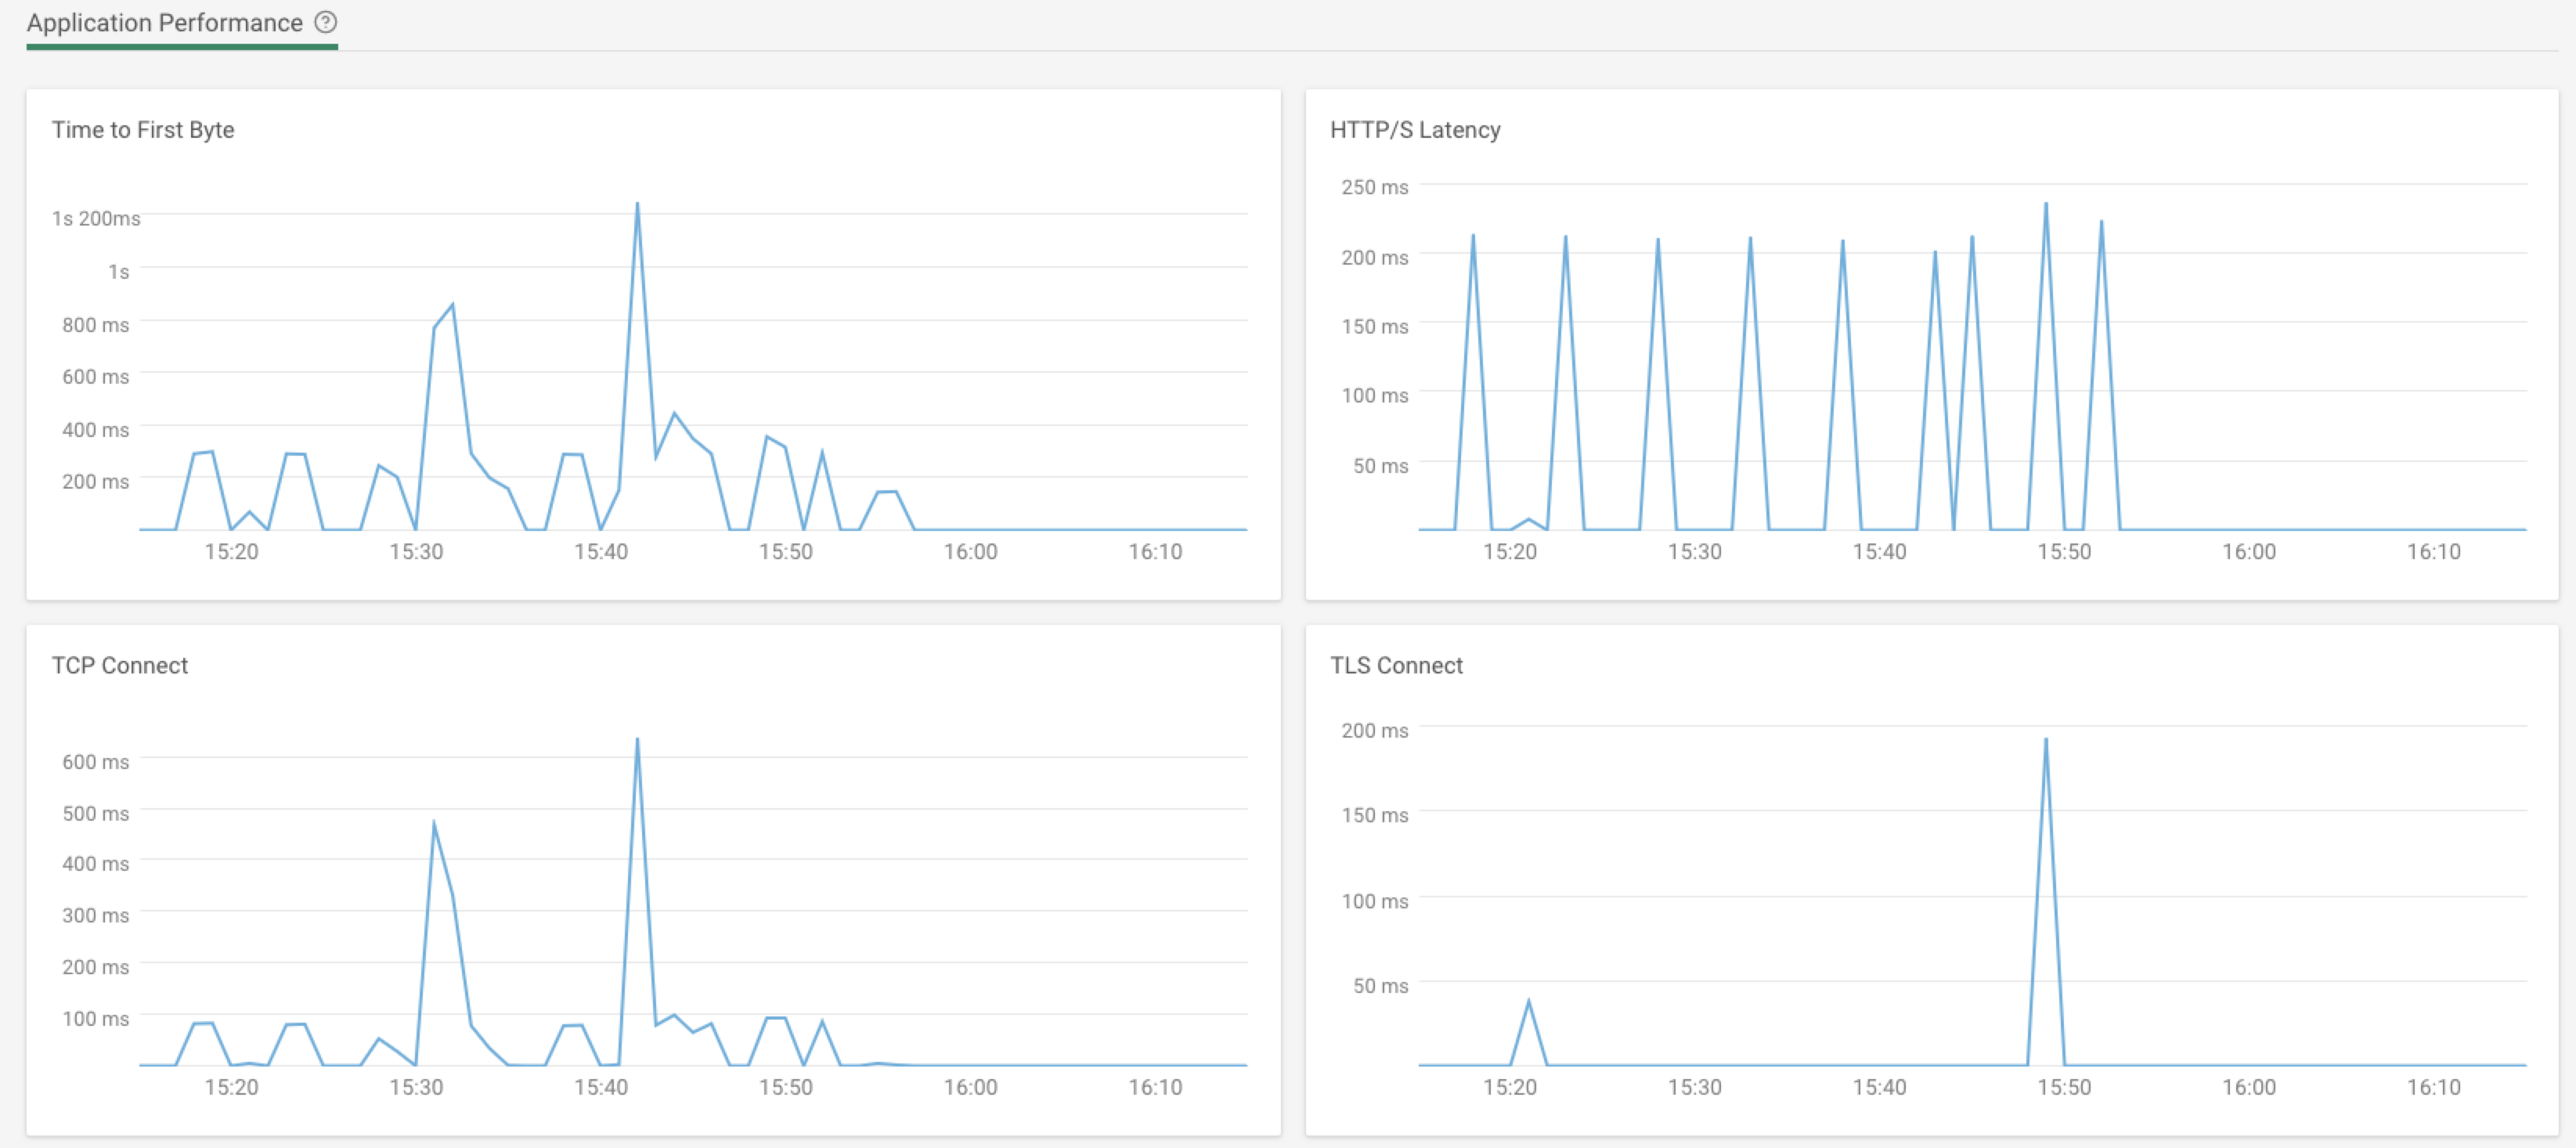Image resolution: width=2576 pixels, height=1148 pixels.
Task: Click the 1s 200ms axis label
Action: [96, 218]
